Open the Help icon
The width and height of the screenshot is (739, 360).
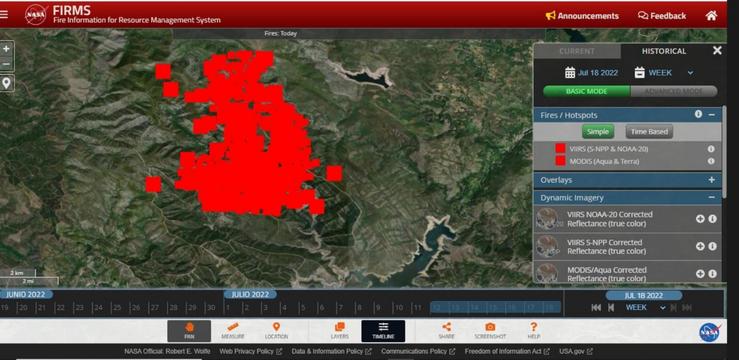(x=534, y=331)
